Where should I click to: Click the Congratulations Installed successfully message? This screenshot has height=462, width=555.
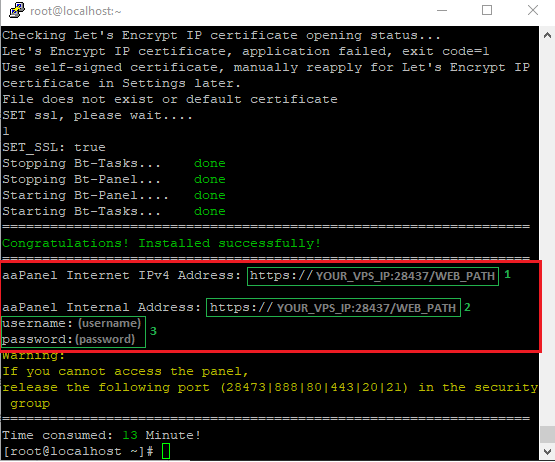click(161, 243)
